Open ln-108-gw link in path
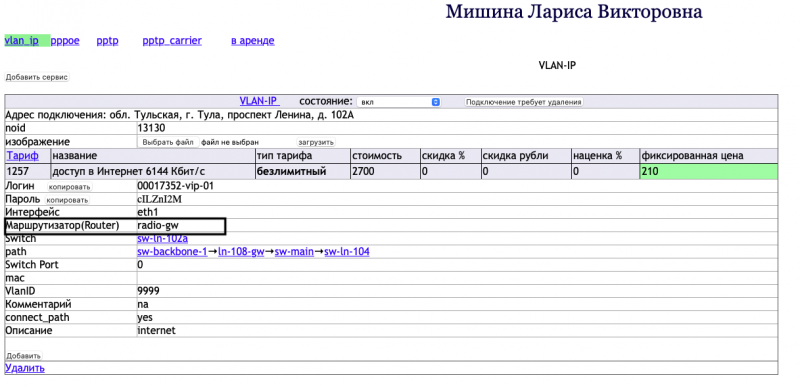The image size is (800, 388). pyautogui.click(x=241, y=252)
